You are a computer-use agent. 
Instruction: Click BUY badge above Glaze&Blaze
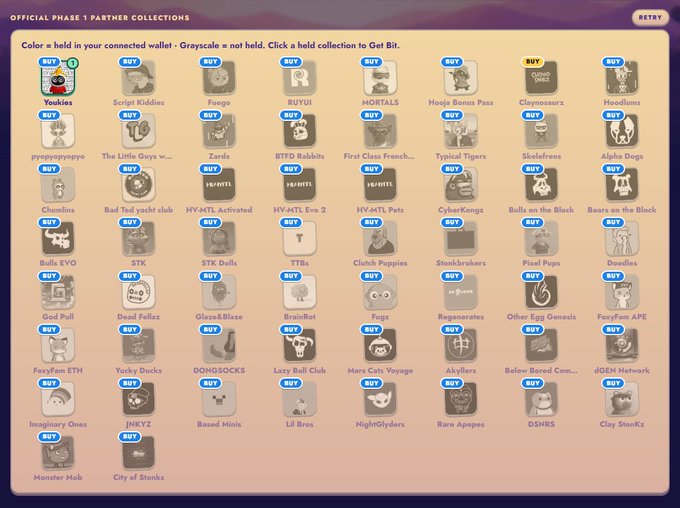pos(210,276)
